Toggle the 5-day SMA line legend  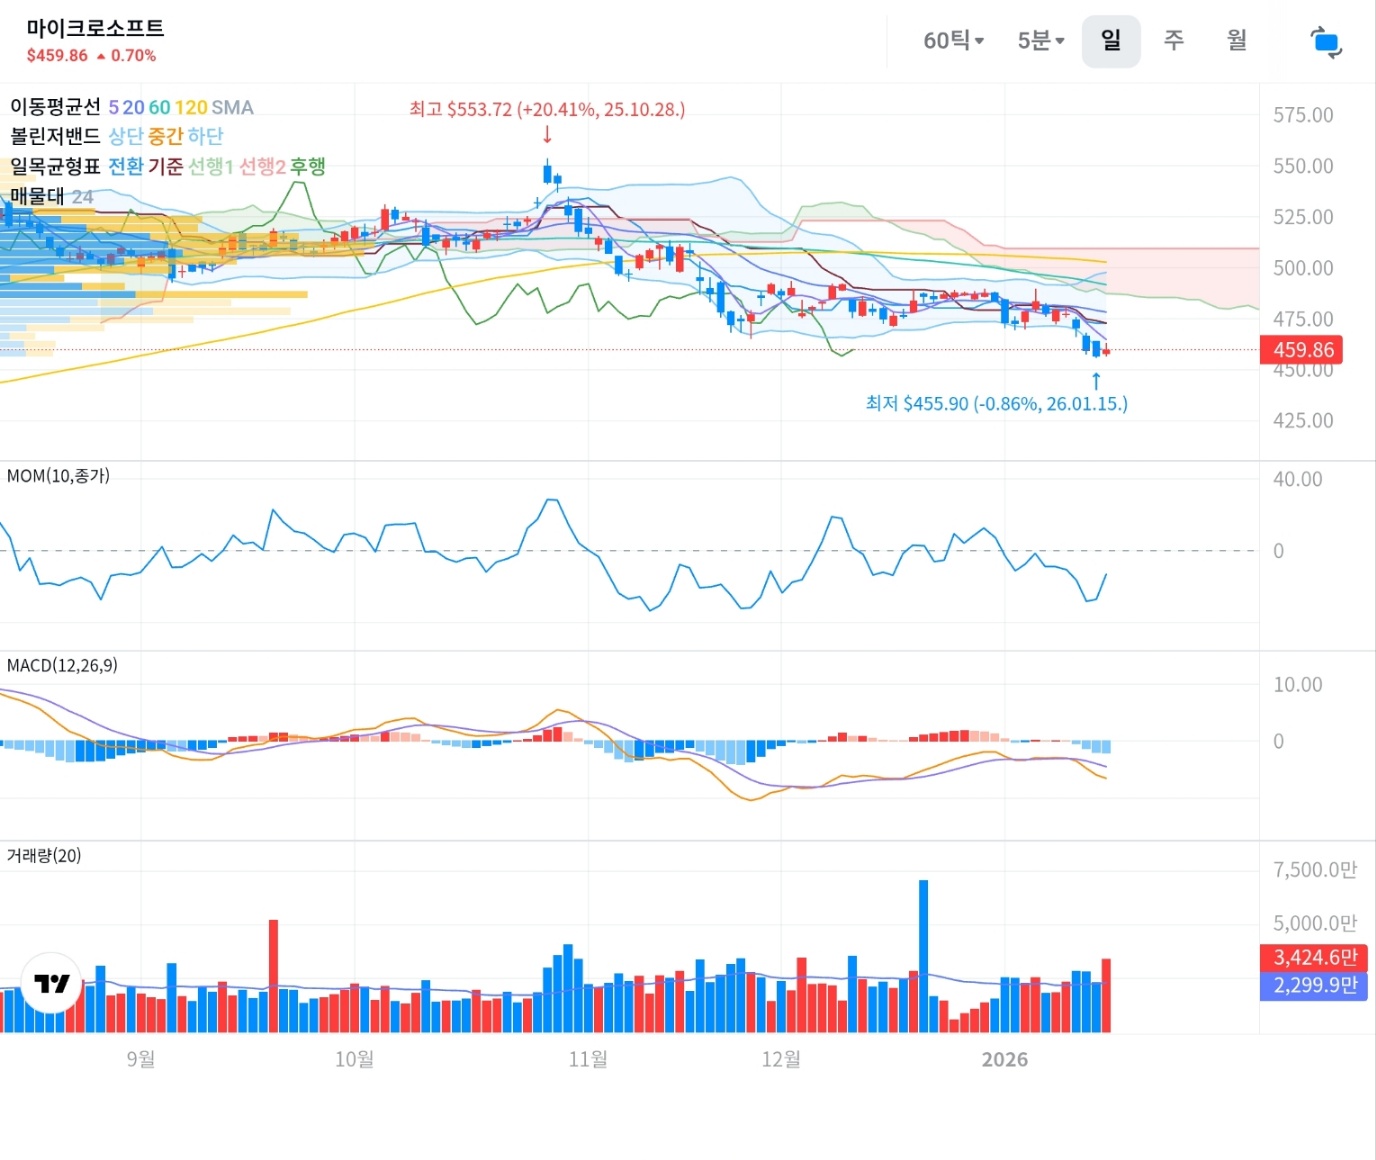tap(113, 108)
